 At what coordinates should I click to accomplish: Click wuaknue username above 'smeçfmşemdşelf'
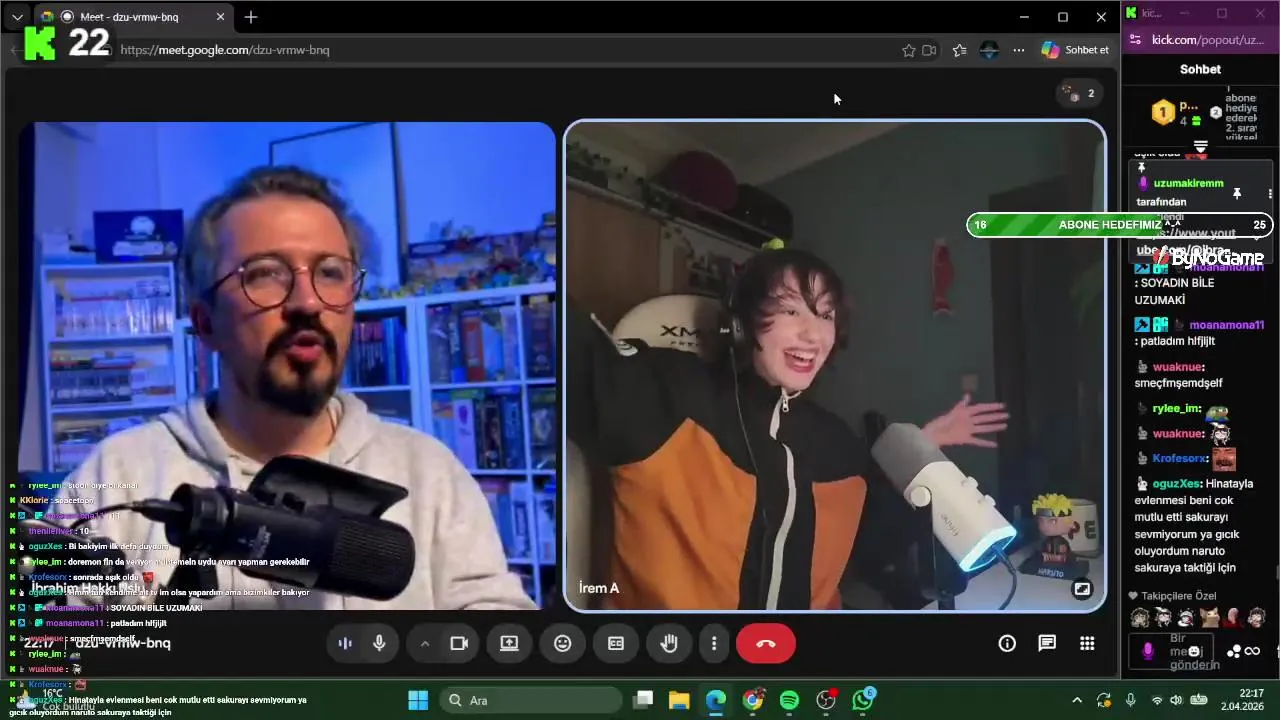pos(1179,367)
